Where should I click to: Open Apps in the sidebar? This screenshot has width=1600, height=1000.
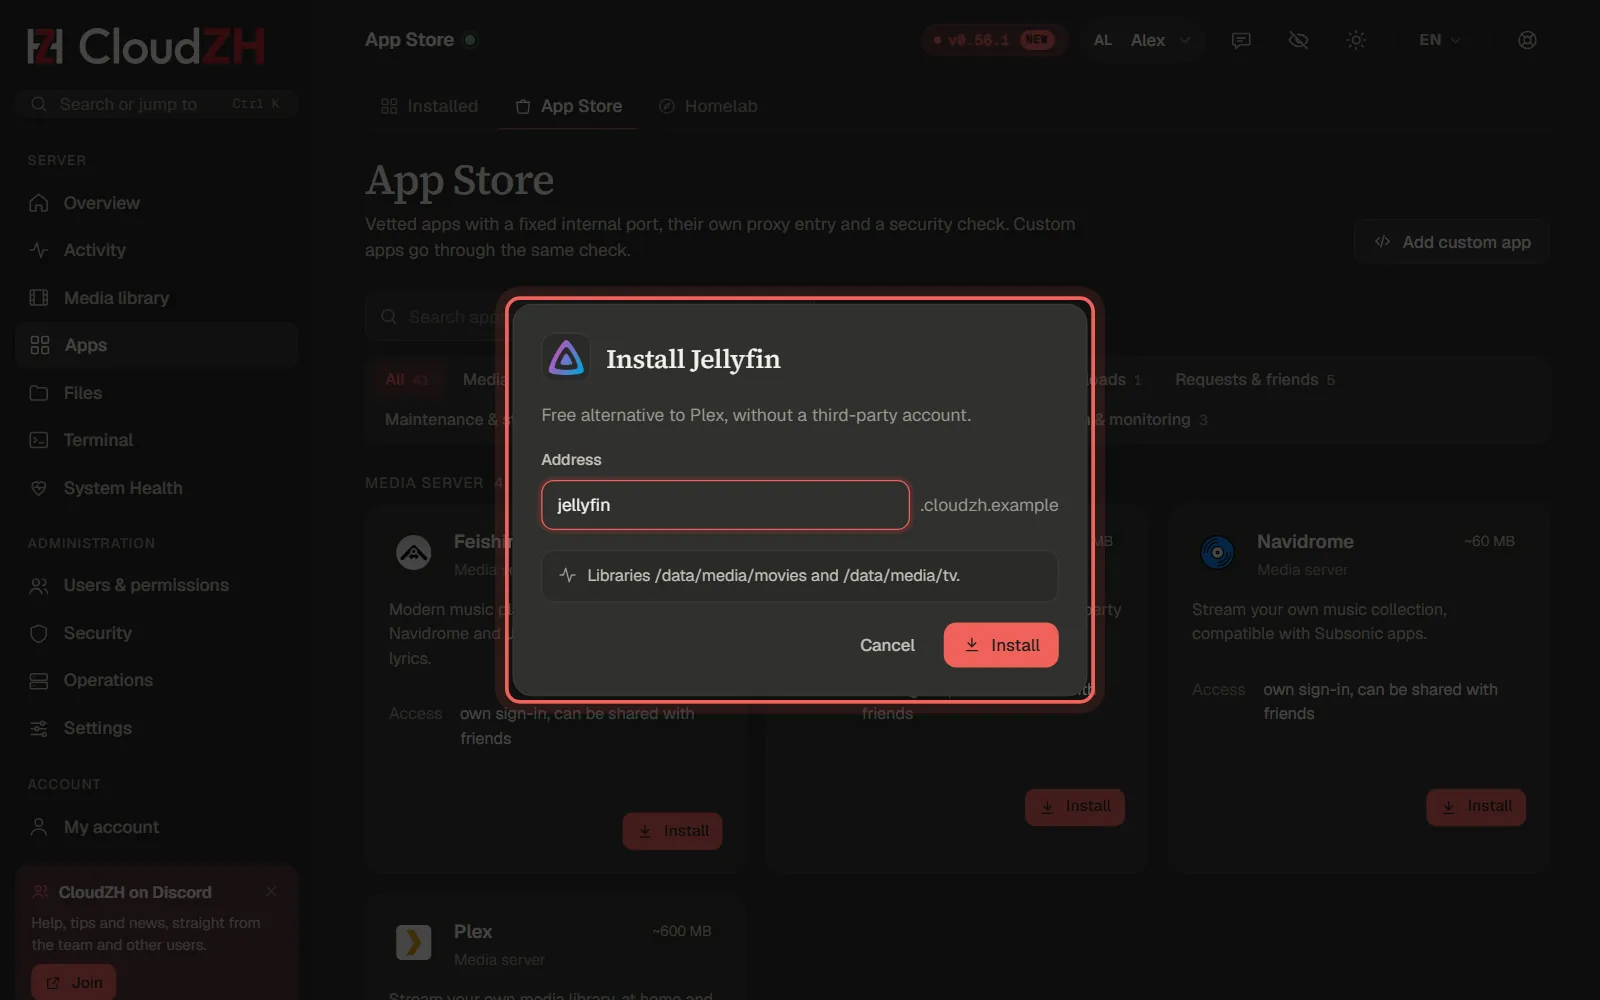point(157,345)
